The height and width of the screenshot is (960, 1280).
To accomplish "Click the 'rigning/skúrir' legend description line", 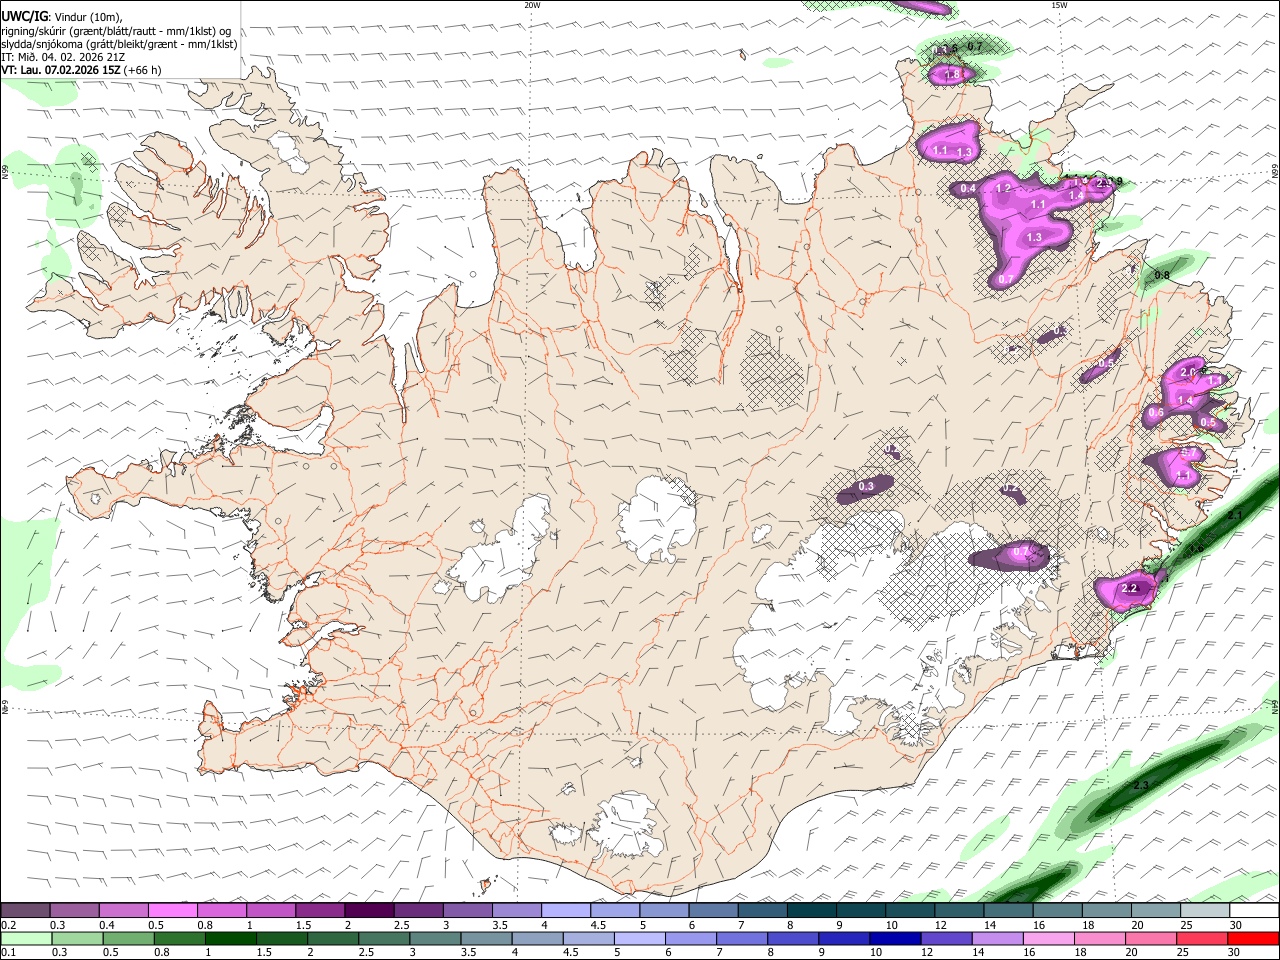I will tap(118, 31).
